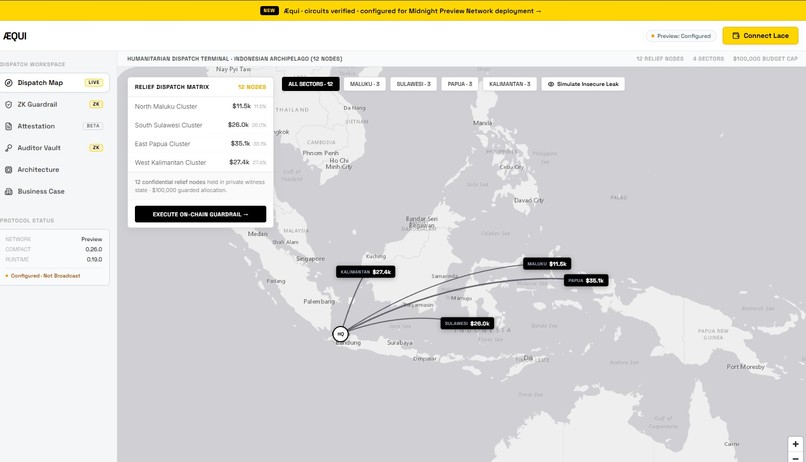
Task: Click Preview: Configured status pill
Action: [681, 36]
